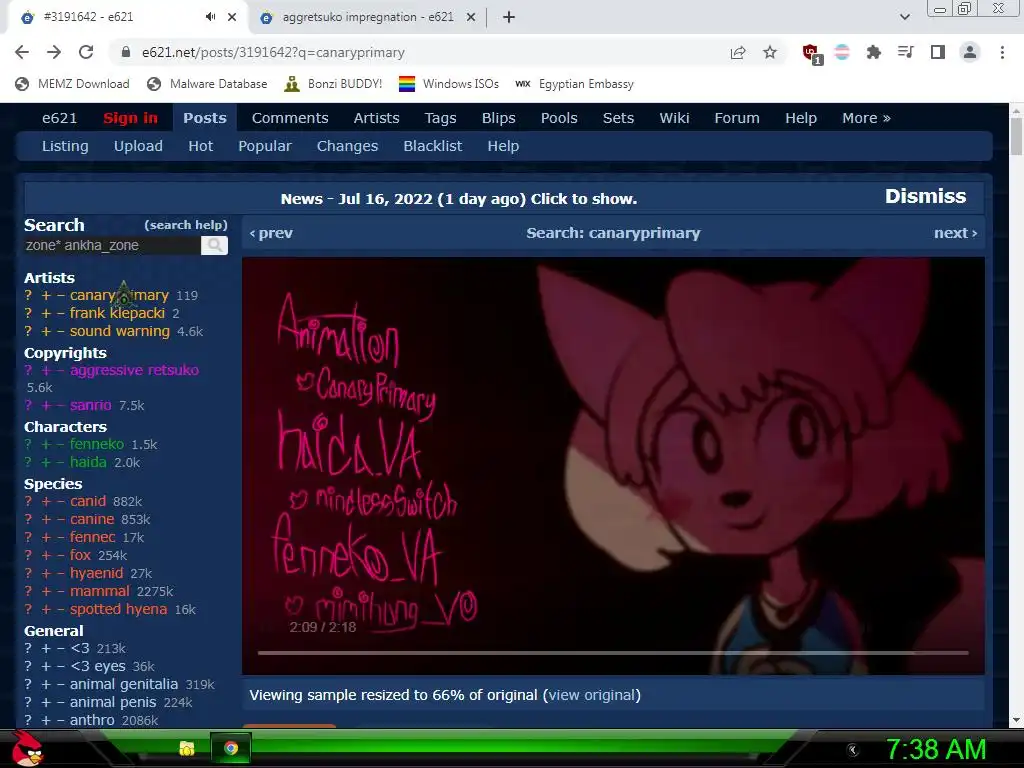The image size is (1024, 768).
Task: Add the fox tag with its plus sign
Action: coord(46,555)
